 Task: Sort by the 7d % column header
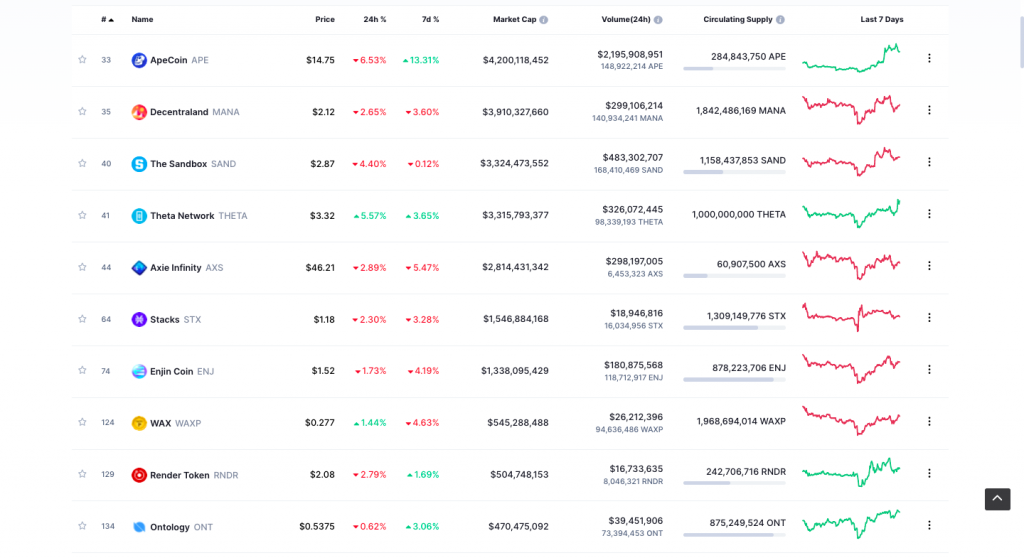(430, 20)
